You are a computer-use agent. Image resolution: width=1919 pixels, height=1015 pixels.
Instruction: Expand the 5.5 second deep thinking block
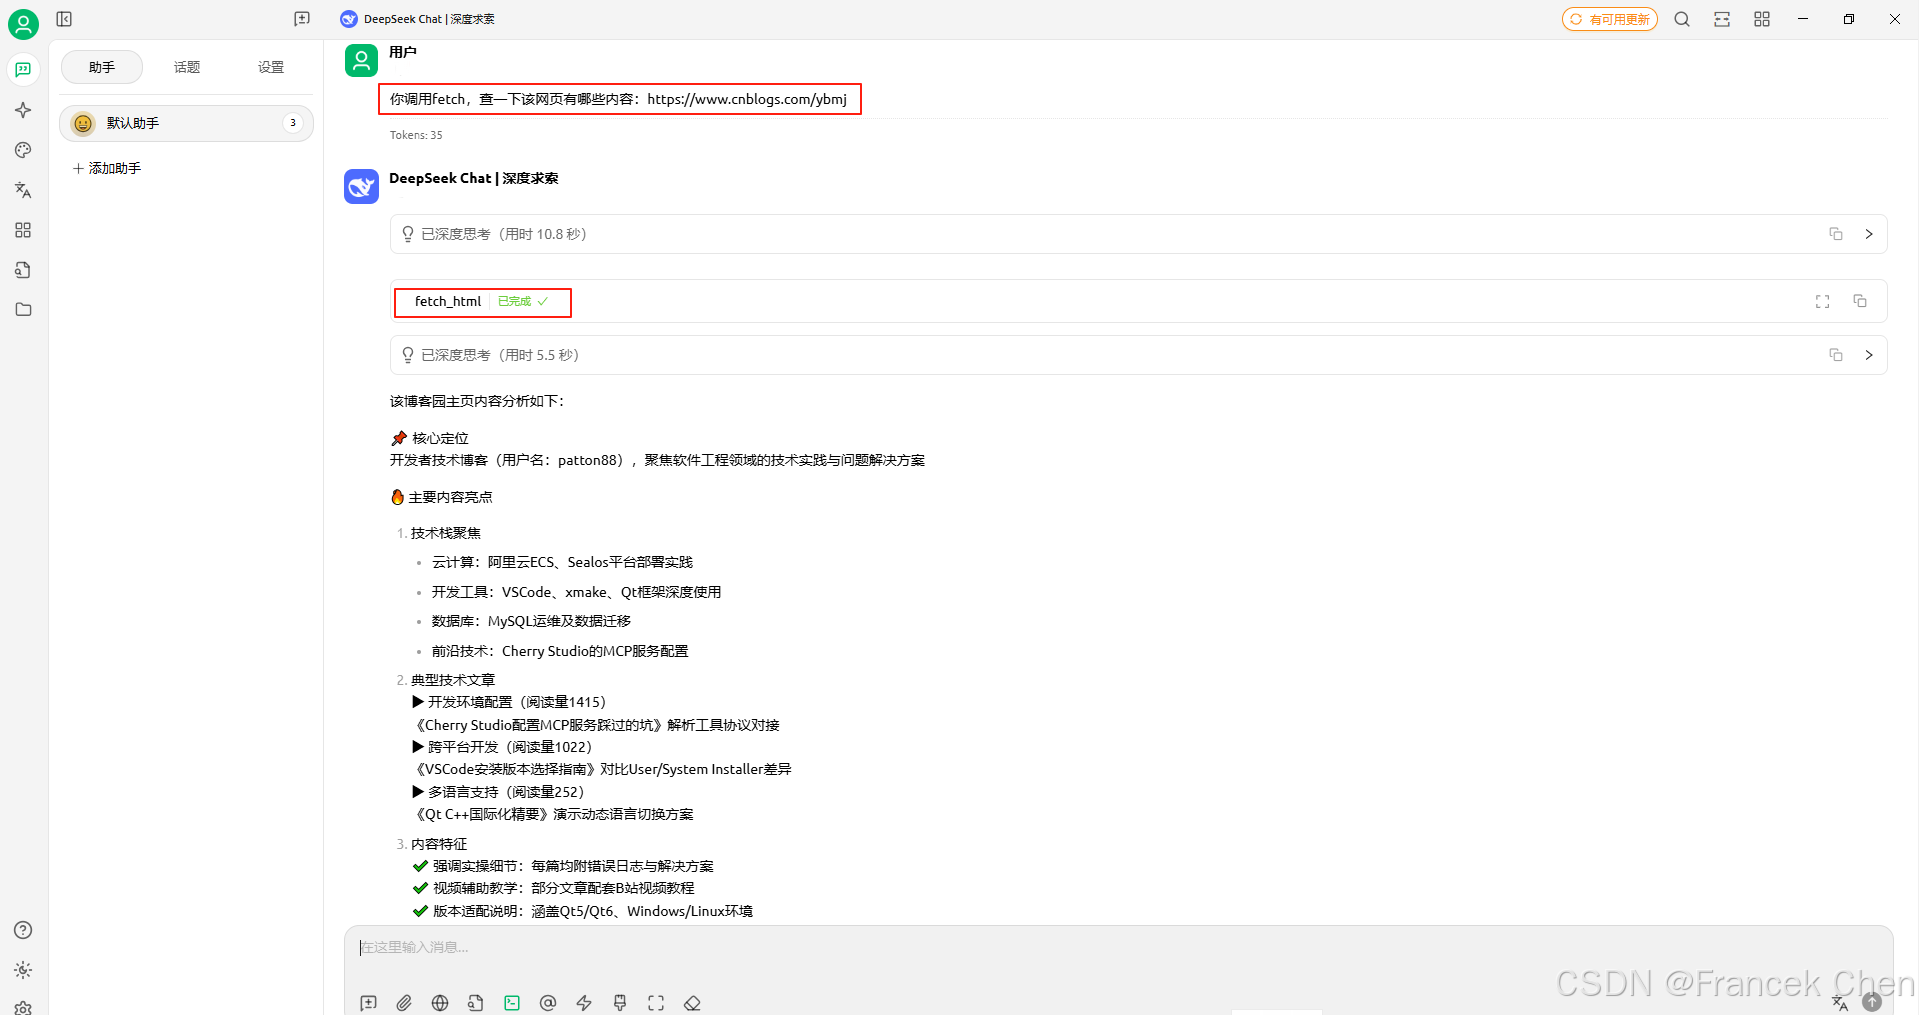pyautogui.click(x=1868, y=355)
